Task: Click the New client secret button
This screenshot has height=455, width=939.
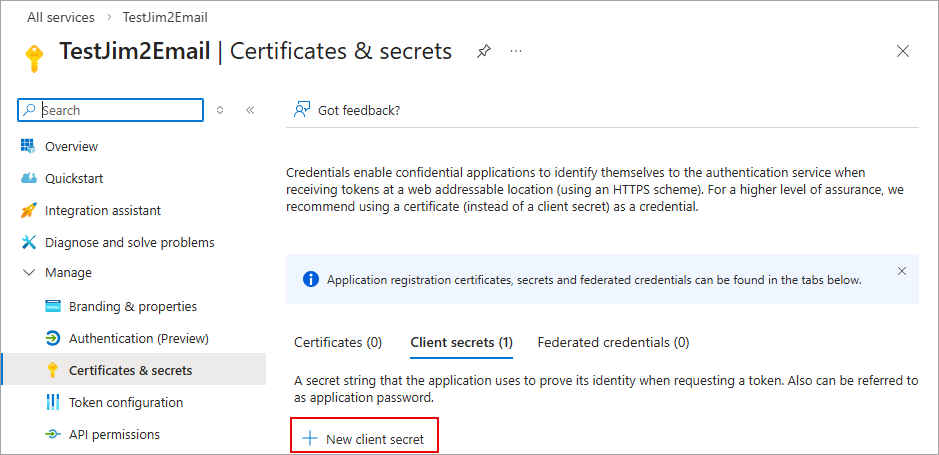Action: [365, 439]
